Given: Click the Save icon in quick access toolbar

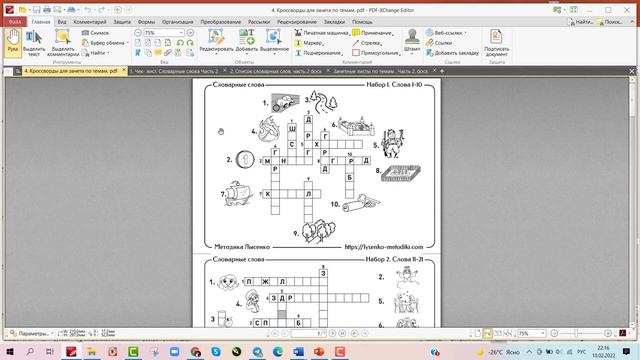Looking at the screenshot, I should [37, 10].
